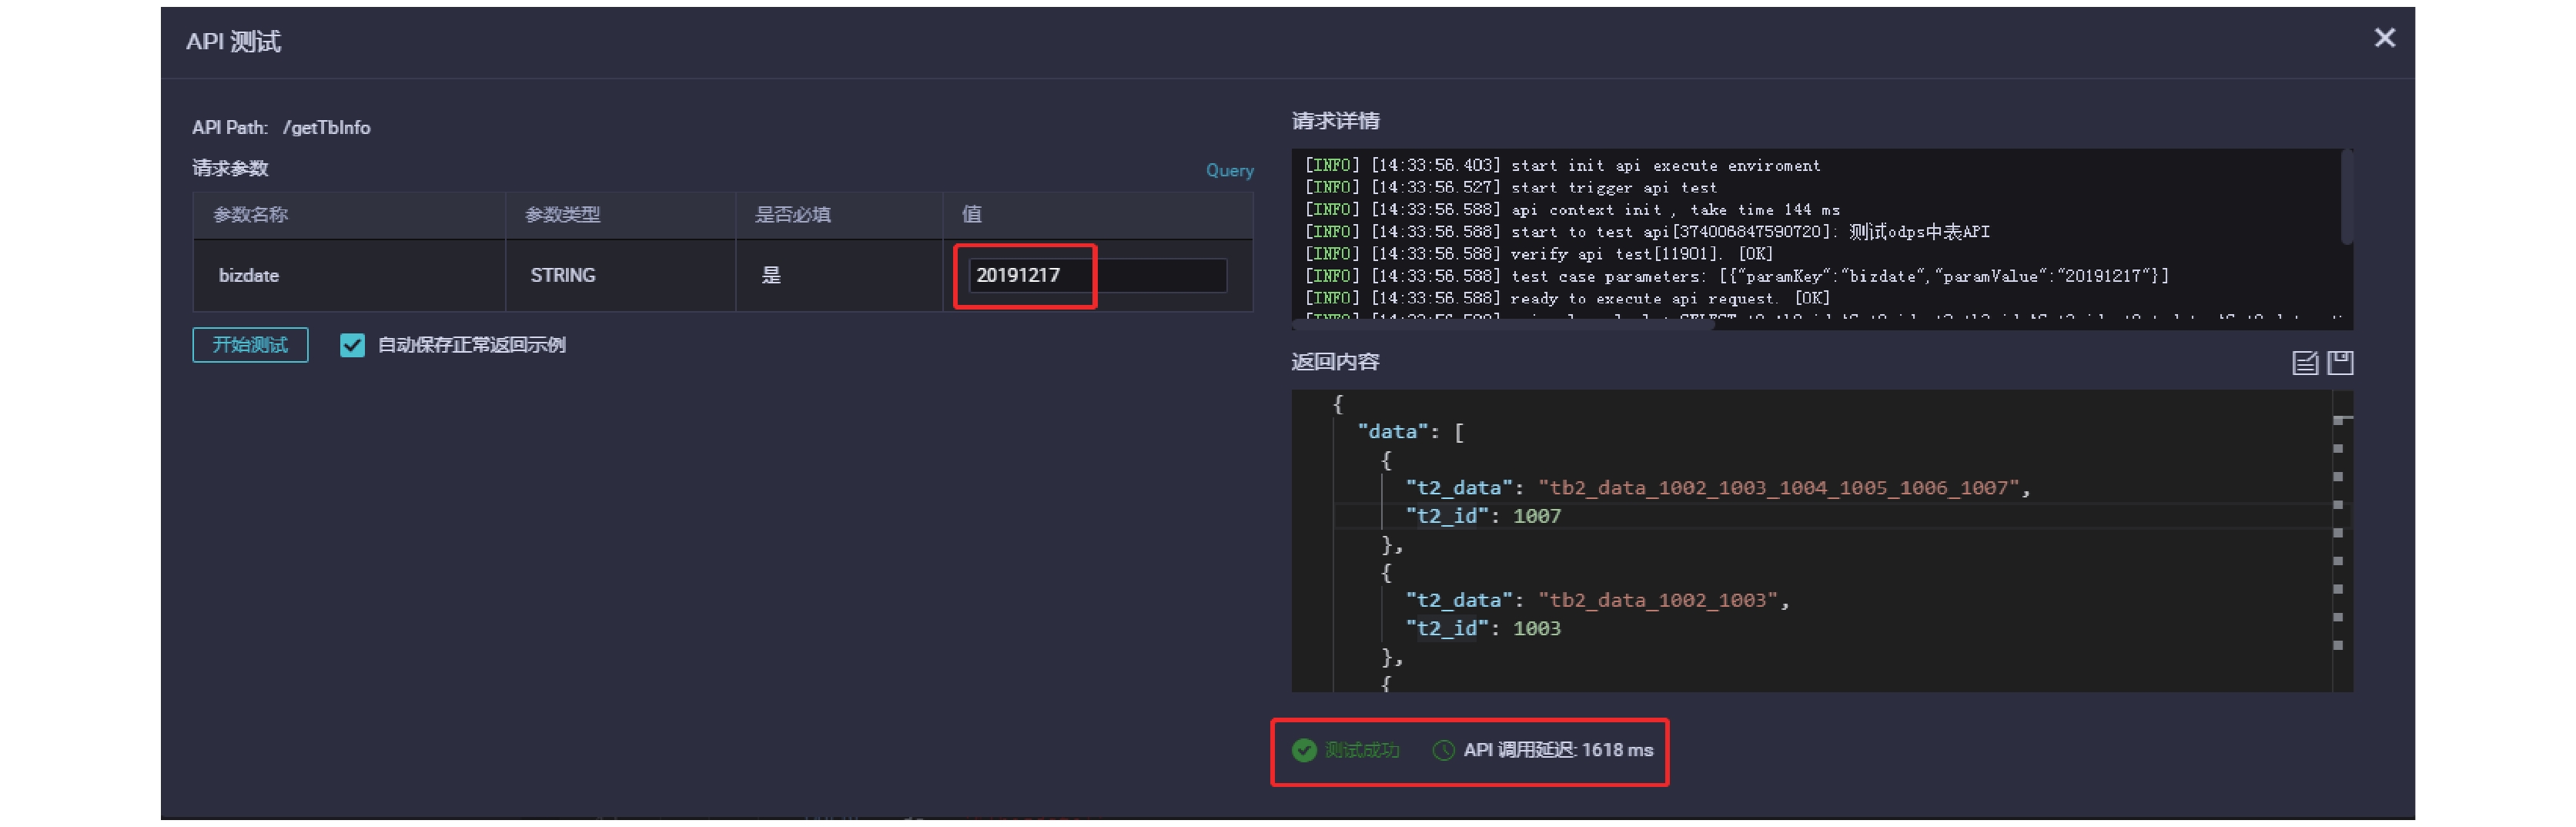The width and height of the screenshot is (2576, 827).
Task: Click the 请求详情 log horizontal scrollbar
Action: coord(1503,324)
